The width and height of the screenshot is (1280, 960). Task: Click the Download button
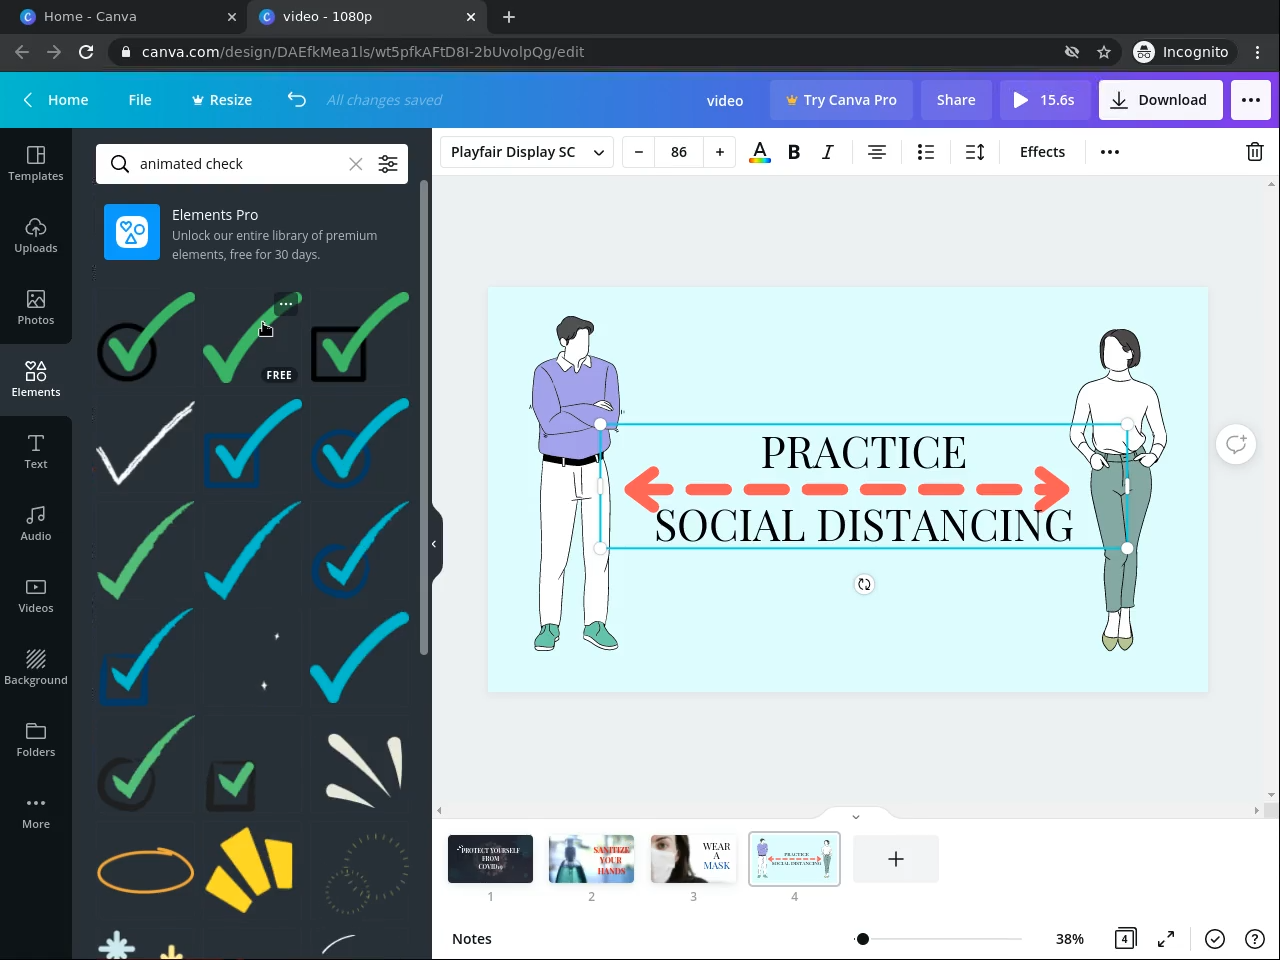[1160, 100]
